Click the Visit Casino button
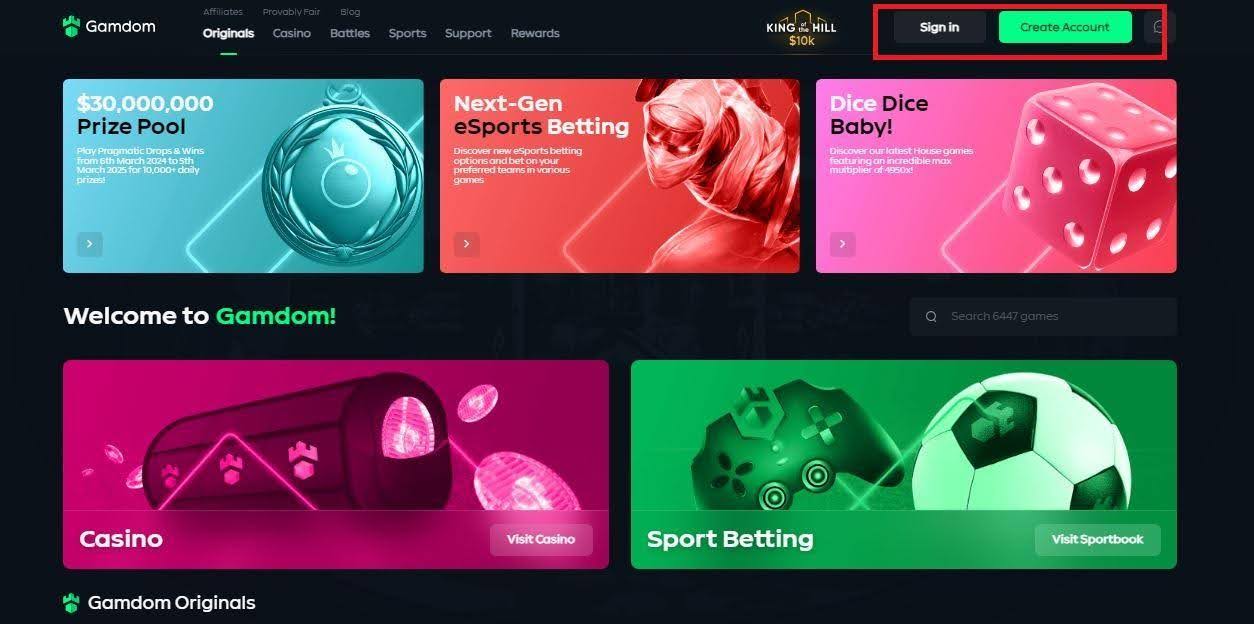The height and width of the screenshot is (624, 1254). point(541,539)
